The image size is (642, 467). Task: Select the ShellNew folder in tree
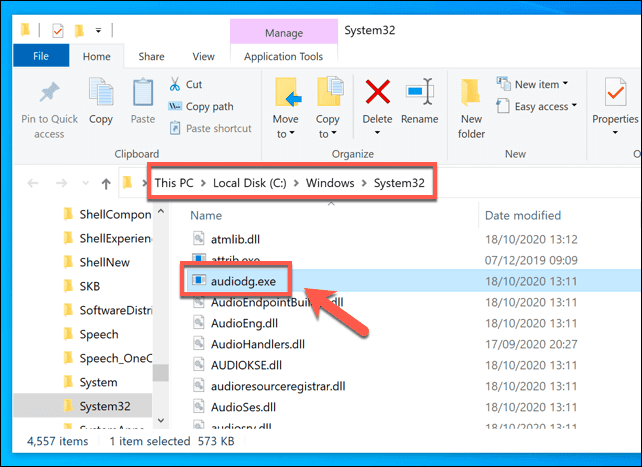[x=97, y=262]
